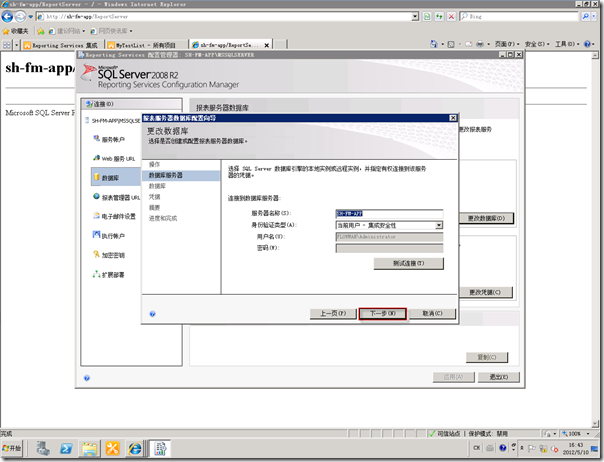Open the IE Quick Tabs grid icon
This screenshot has width=604, height=462.
tap(7, 45)
